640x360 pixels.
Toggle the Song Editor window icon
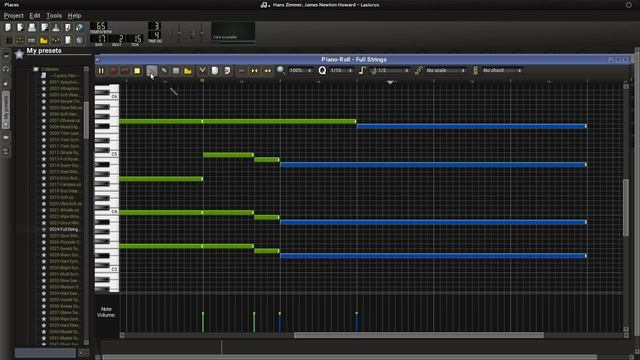coord(8,40)
